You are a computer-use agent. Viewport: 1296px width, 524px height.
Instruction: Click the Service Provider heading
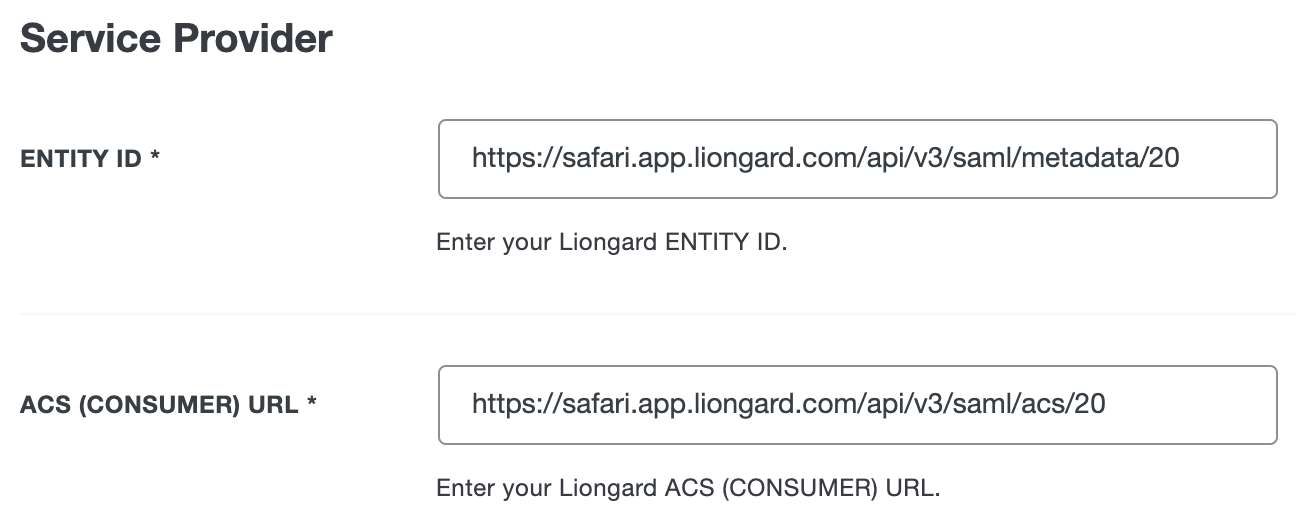coord(176,39)
